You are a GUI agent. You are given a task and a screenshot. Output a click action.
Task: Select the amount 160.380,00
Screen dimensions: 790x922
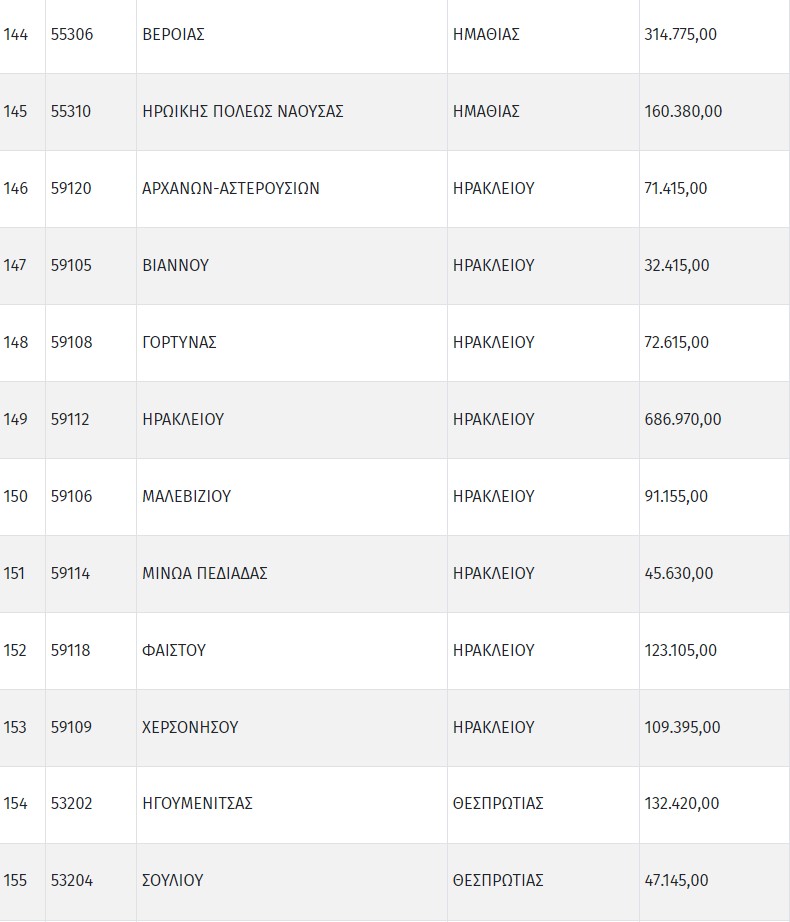click(x=683, y=112)
